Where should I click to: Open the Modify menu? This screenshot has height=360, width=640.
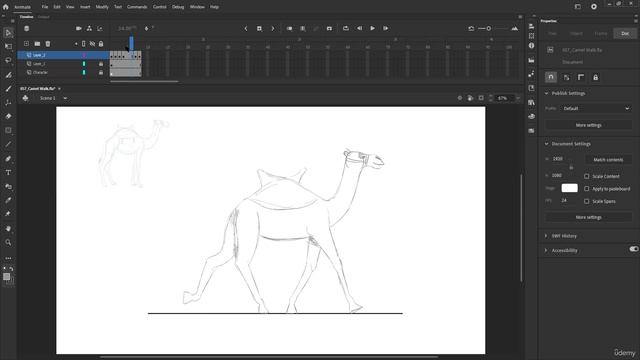(102, 7)
